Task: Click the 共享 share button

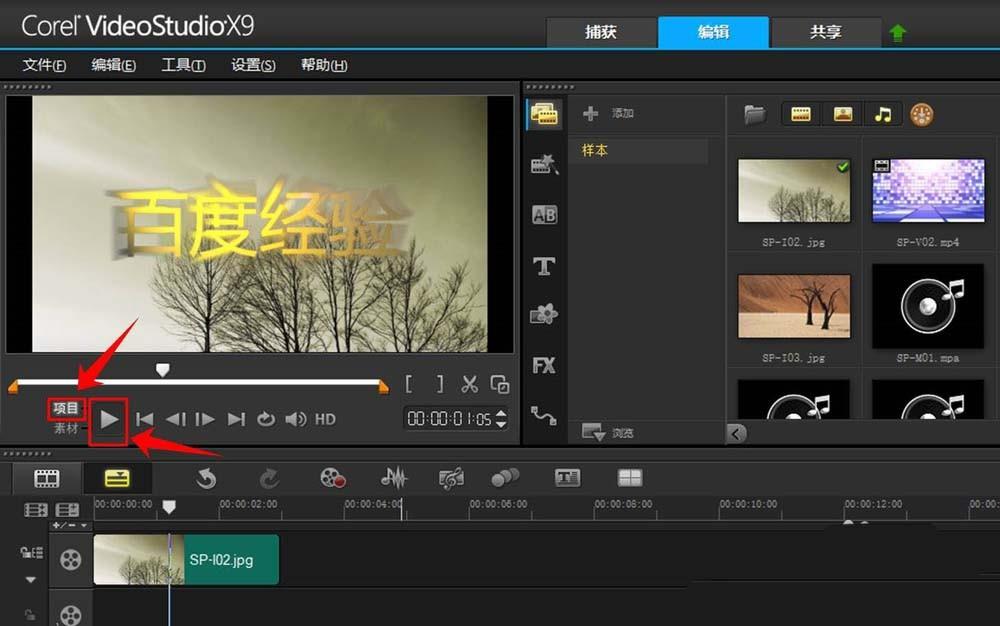Action: (x=827, y=31)
